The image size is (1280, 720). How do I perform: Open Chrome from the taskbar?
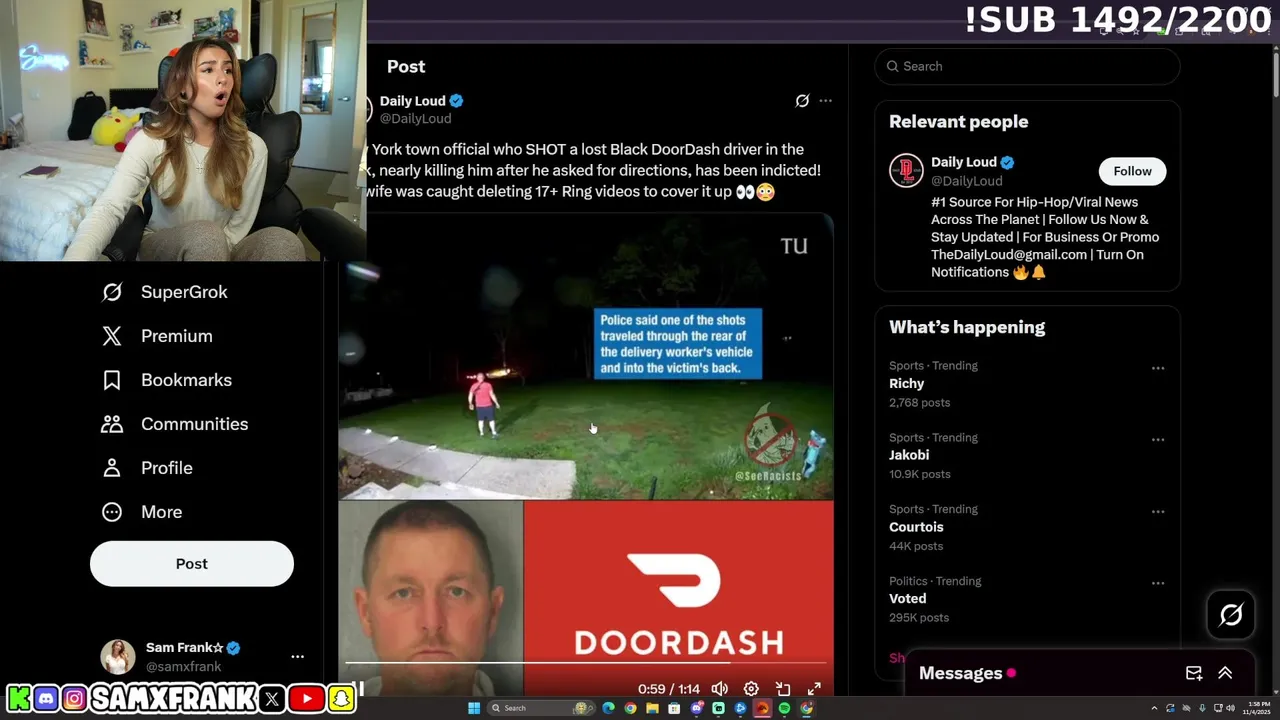click(x=630, y=708)
